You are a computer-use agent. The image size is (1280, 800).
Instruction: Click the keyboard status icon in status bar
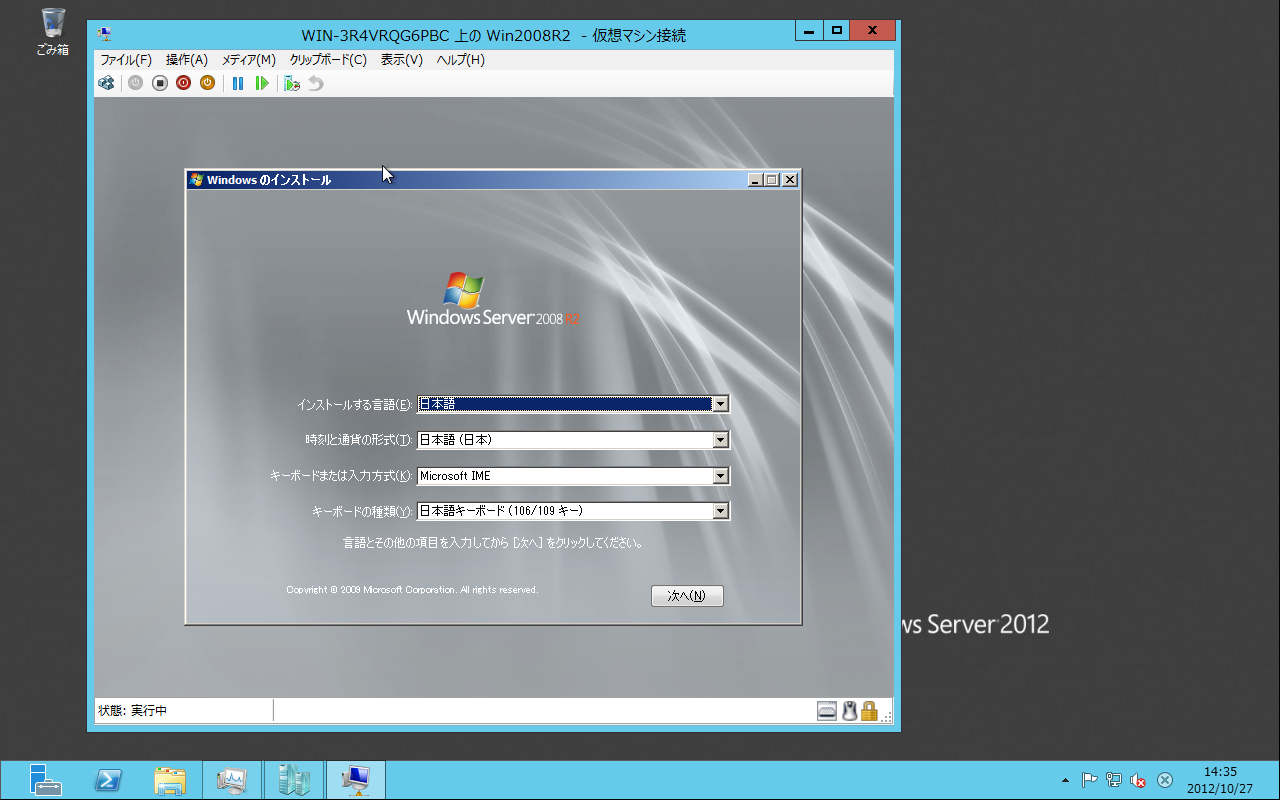827,711
